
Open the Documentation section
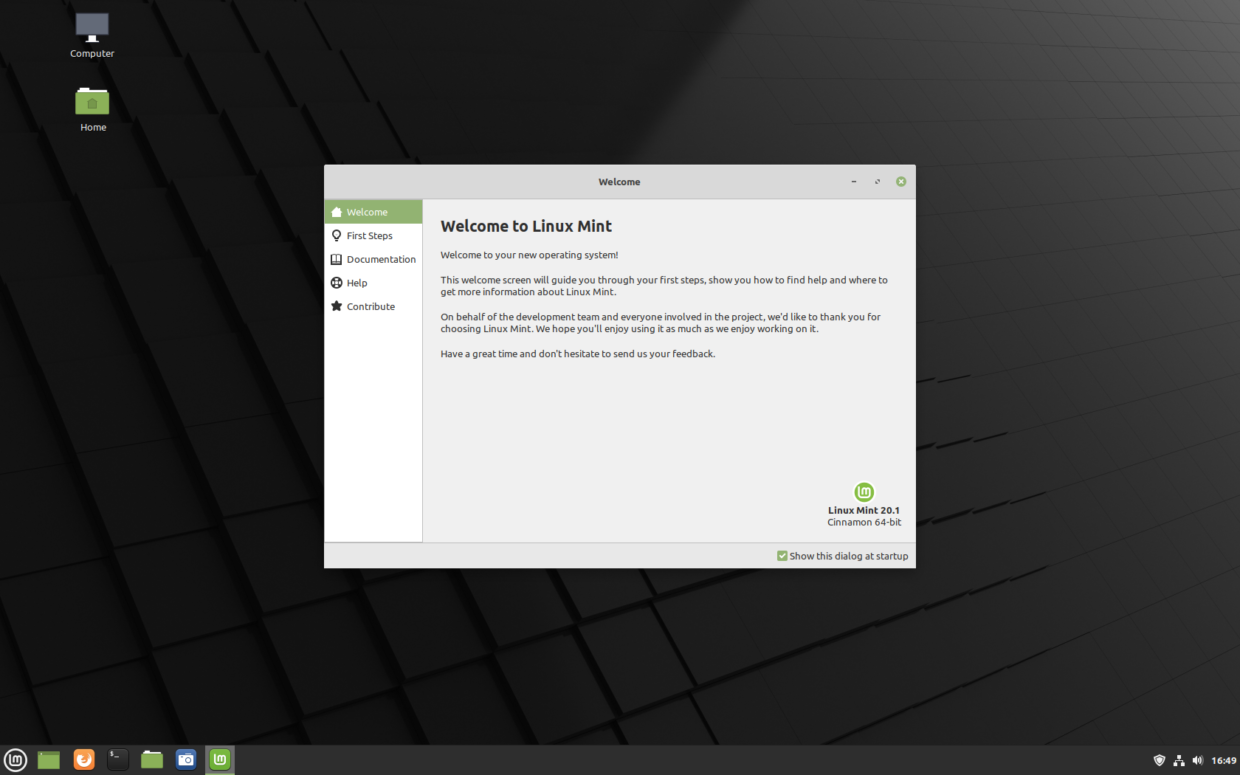pos(373,259)
